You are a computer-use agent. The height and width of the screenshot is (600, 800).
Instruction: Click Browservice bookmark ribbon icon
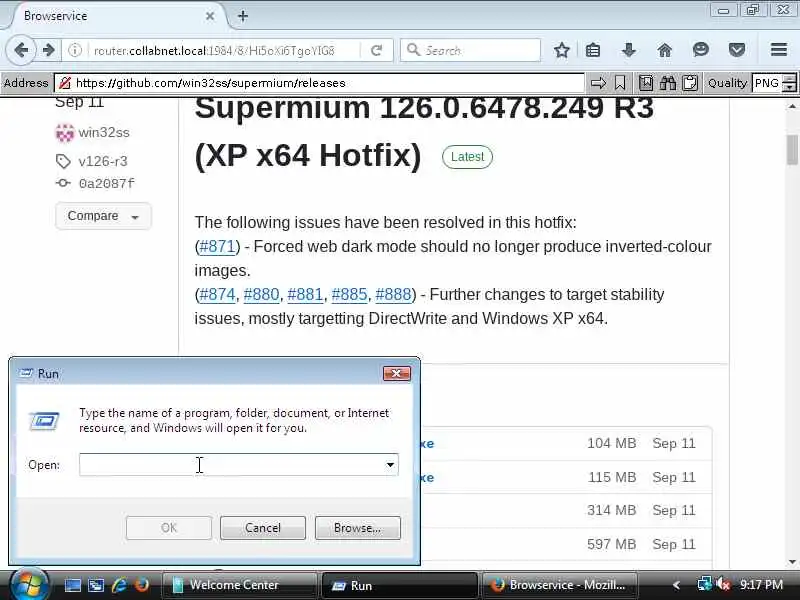click(x=620, y=83)
